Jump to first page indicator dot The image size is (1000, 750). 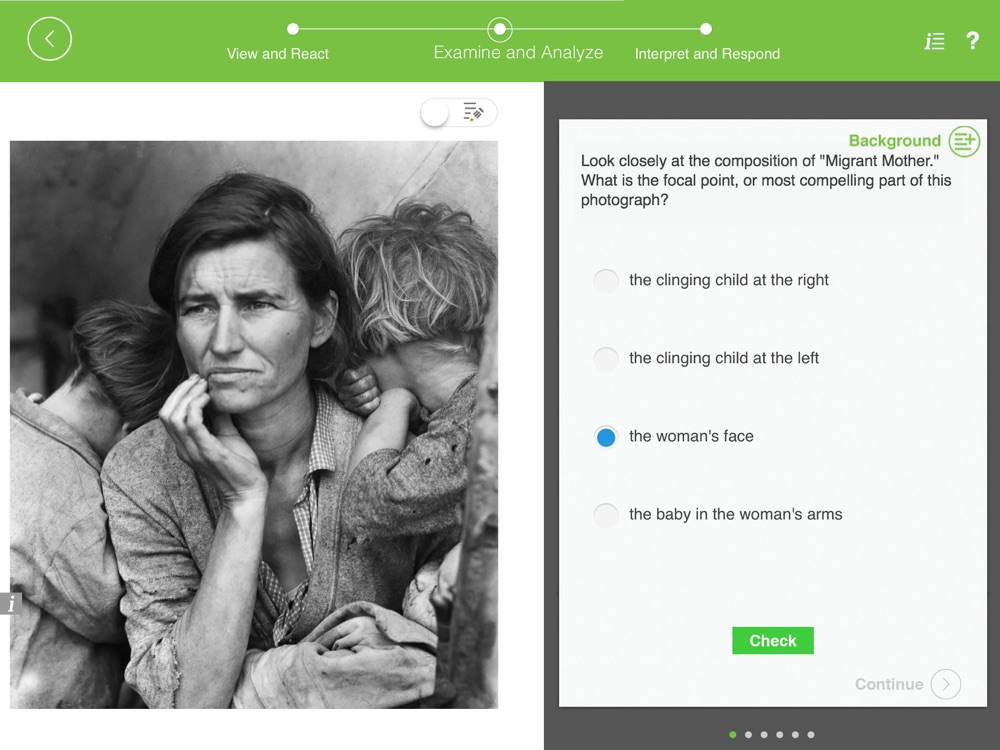[733, 735]
